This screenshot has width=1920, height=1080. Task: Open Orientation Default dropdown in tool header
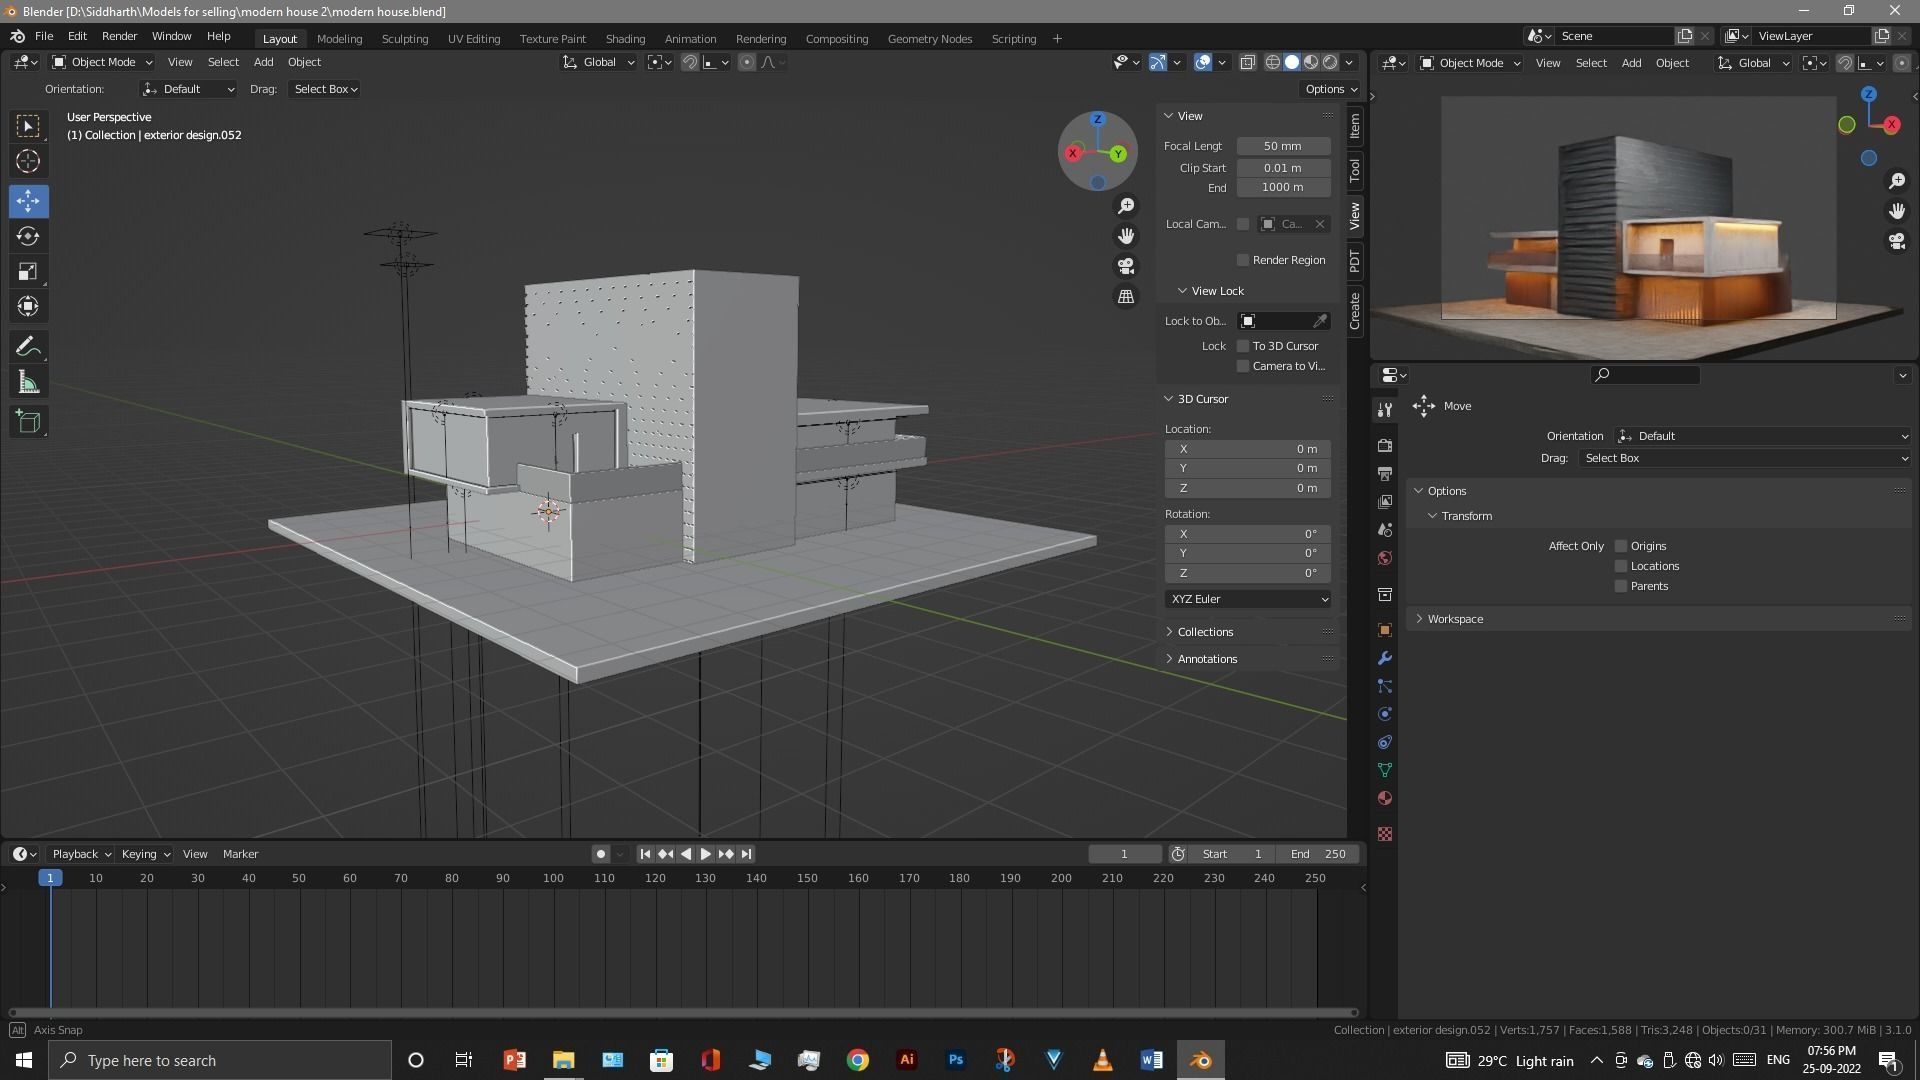[x=189, y=89]
